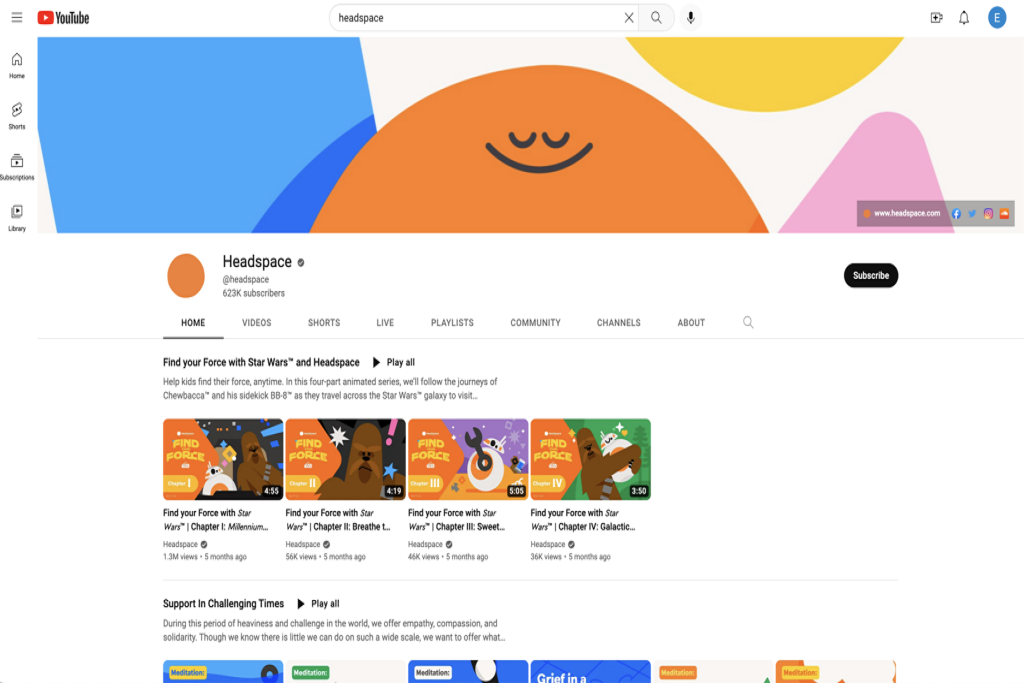Switch to the Videos tab
The height and width of the screenshot is (683, 1024).
coord(256,323)
